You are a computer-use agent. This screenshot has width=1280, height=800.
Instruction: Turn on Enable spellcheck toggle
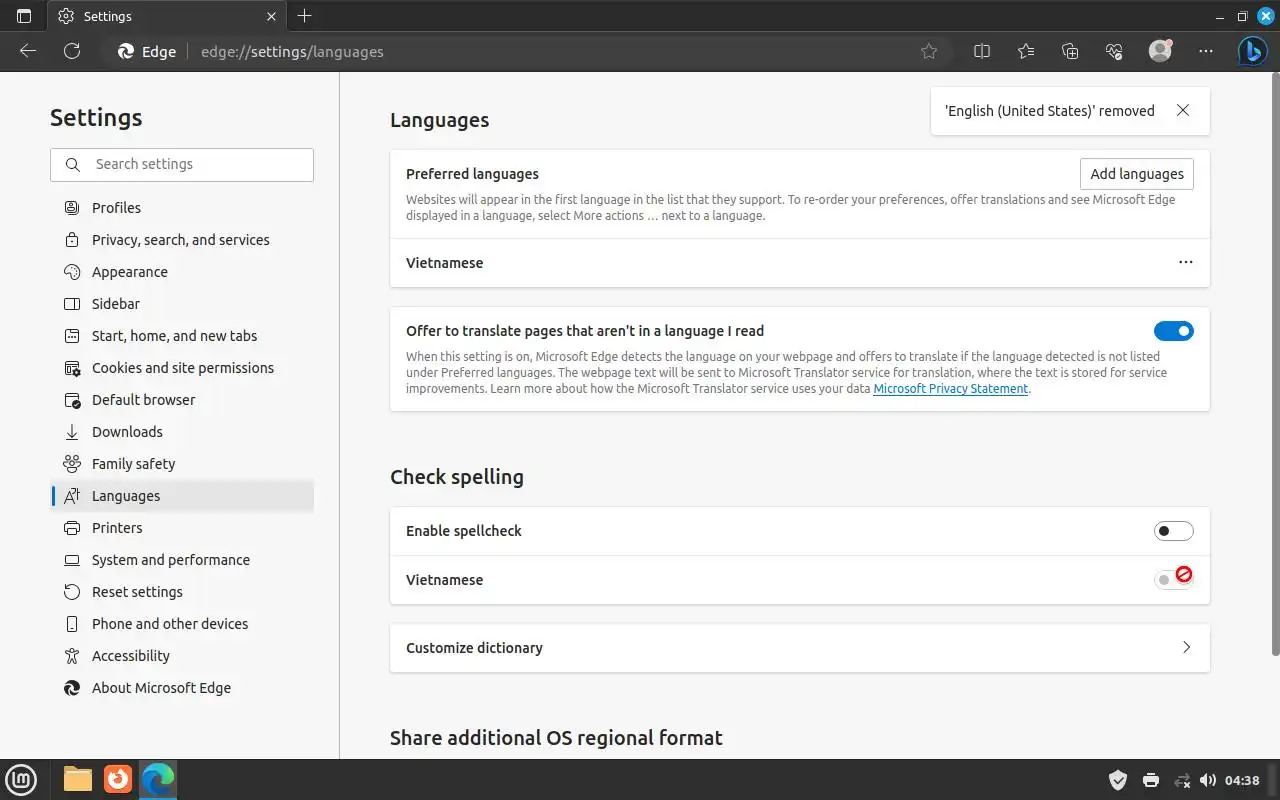click(1173, 531)
